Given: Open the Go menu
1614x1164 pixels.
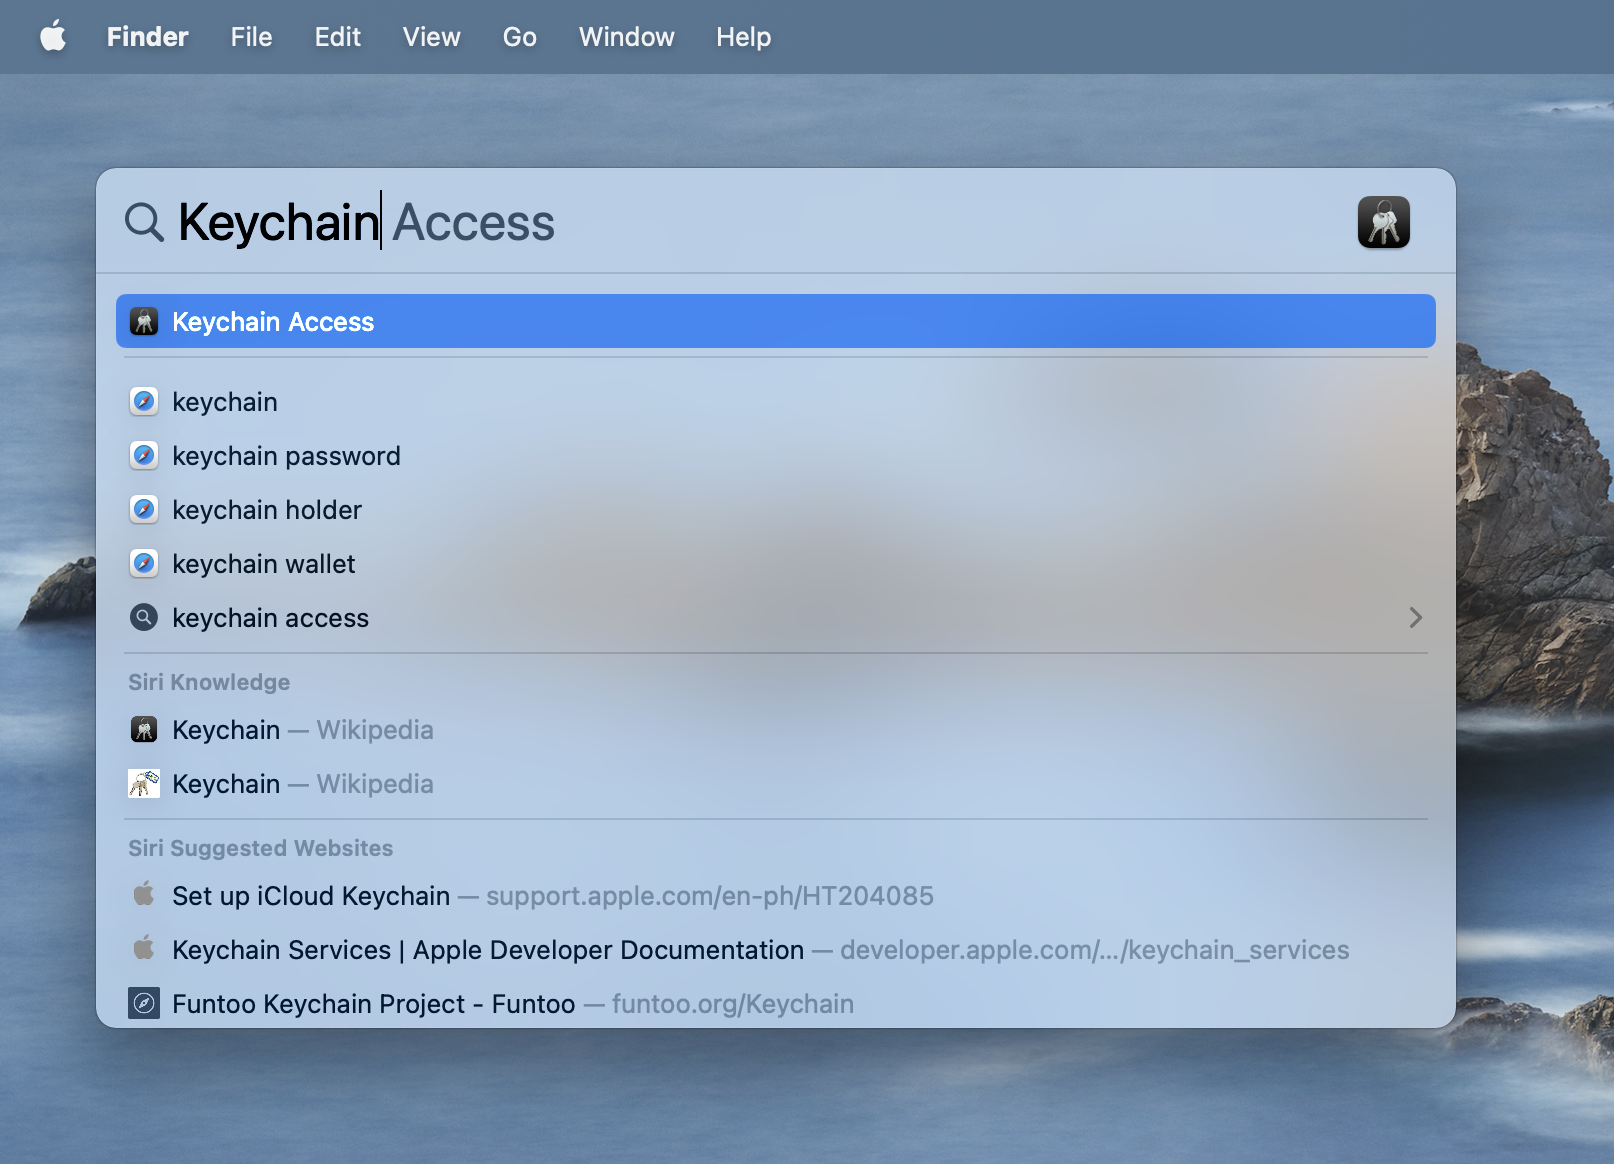Looking at the screenshot, I should click(x=519, y=37).
